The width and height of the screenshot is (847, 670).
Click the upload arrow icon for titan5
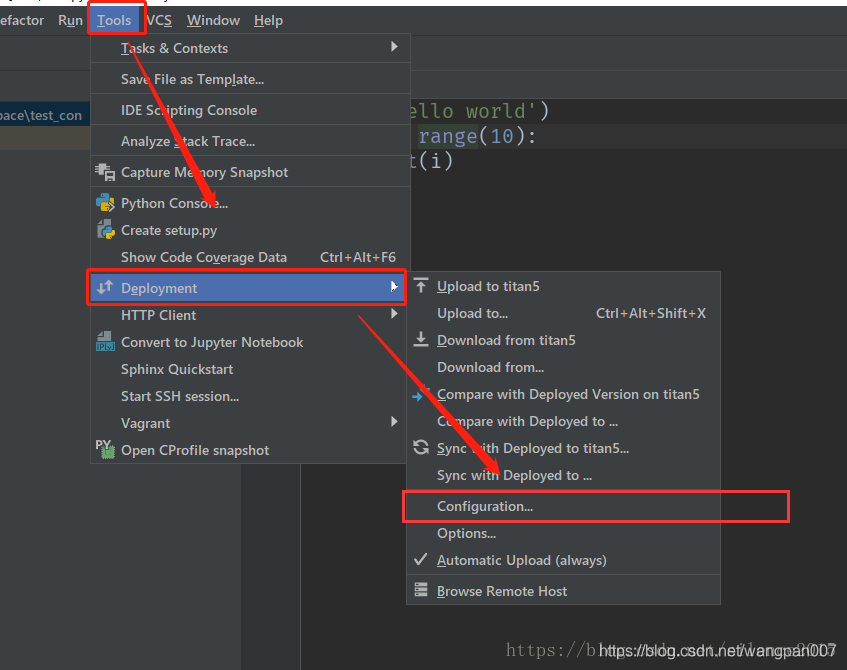coord(421,285)
